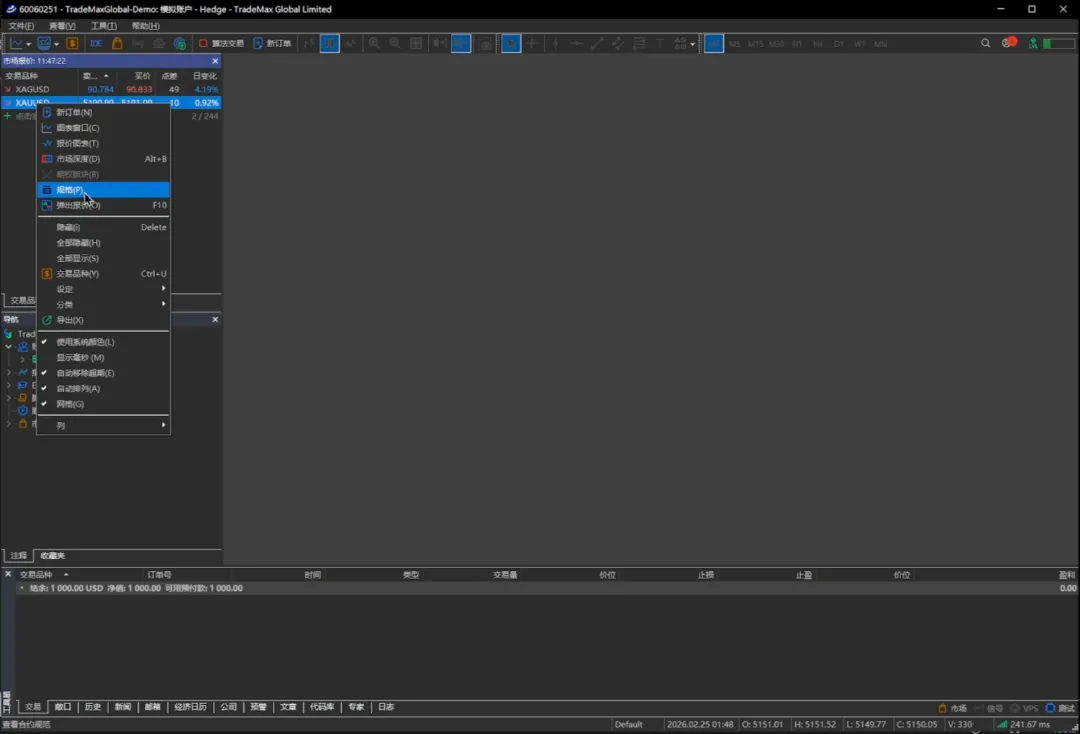Click the Market Depth icon in context menu
1080x734 pixels.
pyautogui.click(x=47, y=159)
